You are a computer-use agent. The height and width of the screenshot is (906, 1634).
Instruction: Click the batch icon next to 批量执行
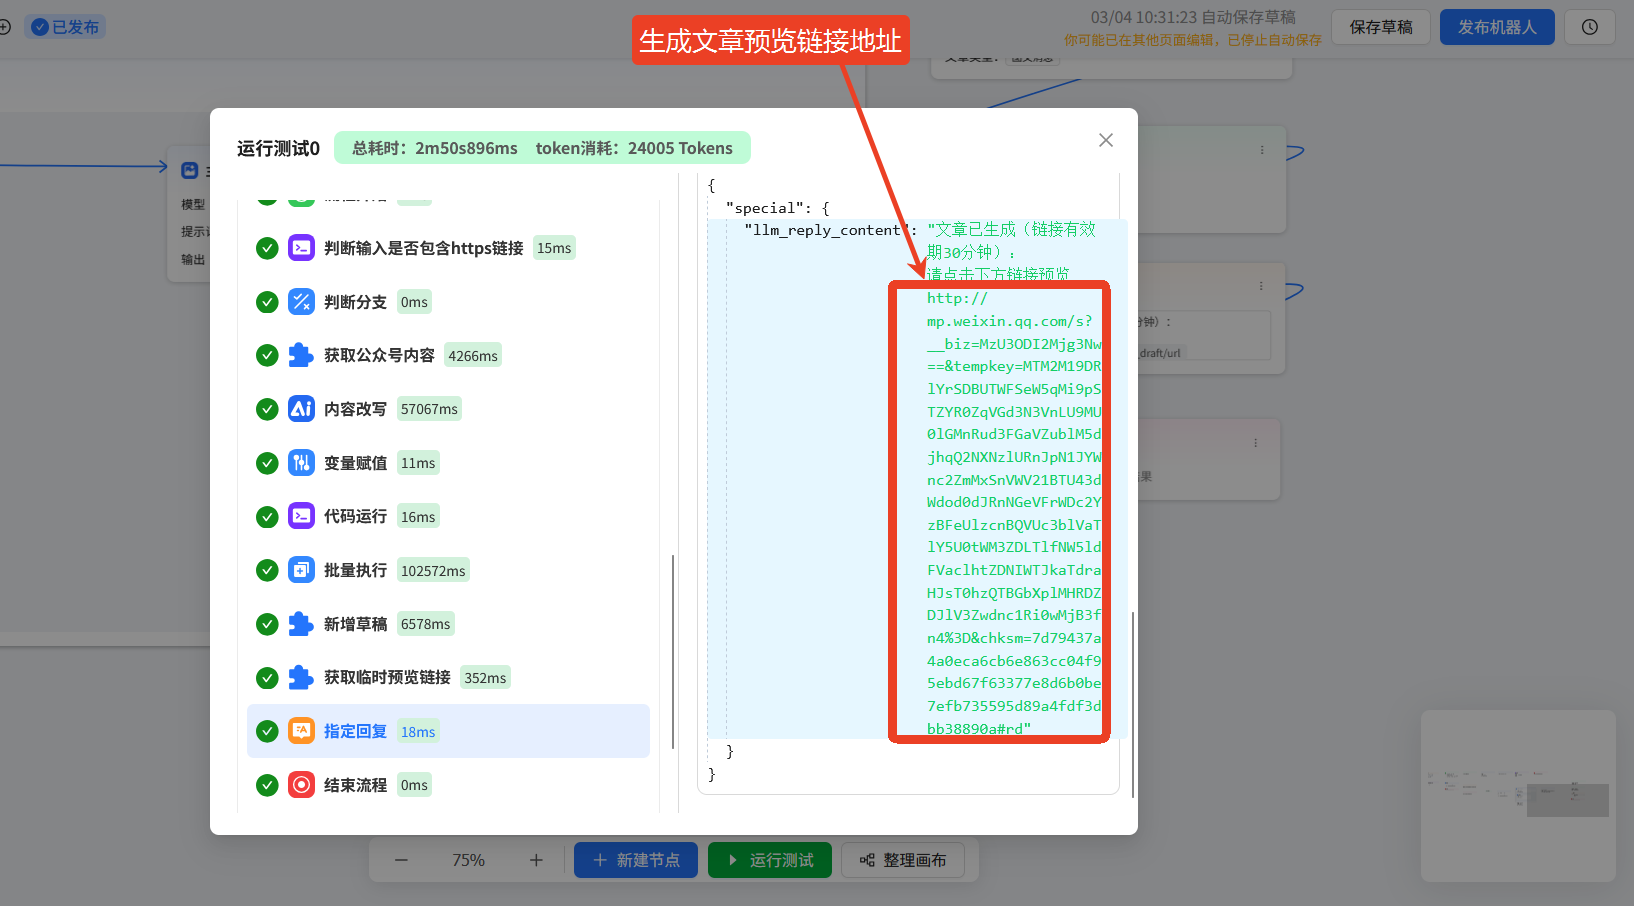(x=301, y=570)
